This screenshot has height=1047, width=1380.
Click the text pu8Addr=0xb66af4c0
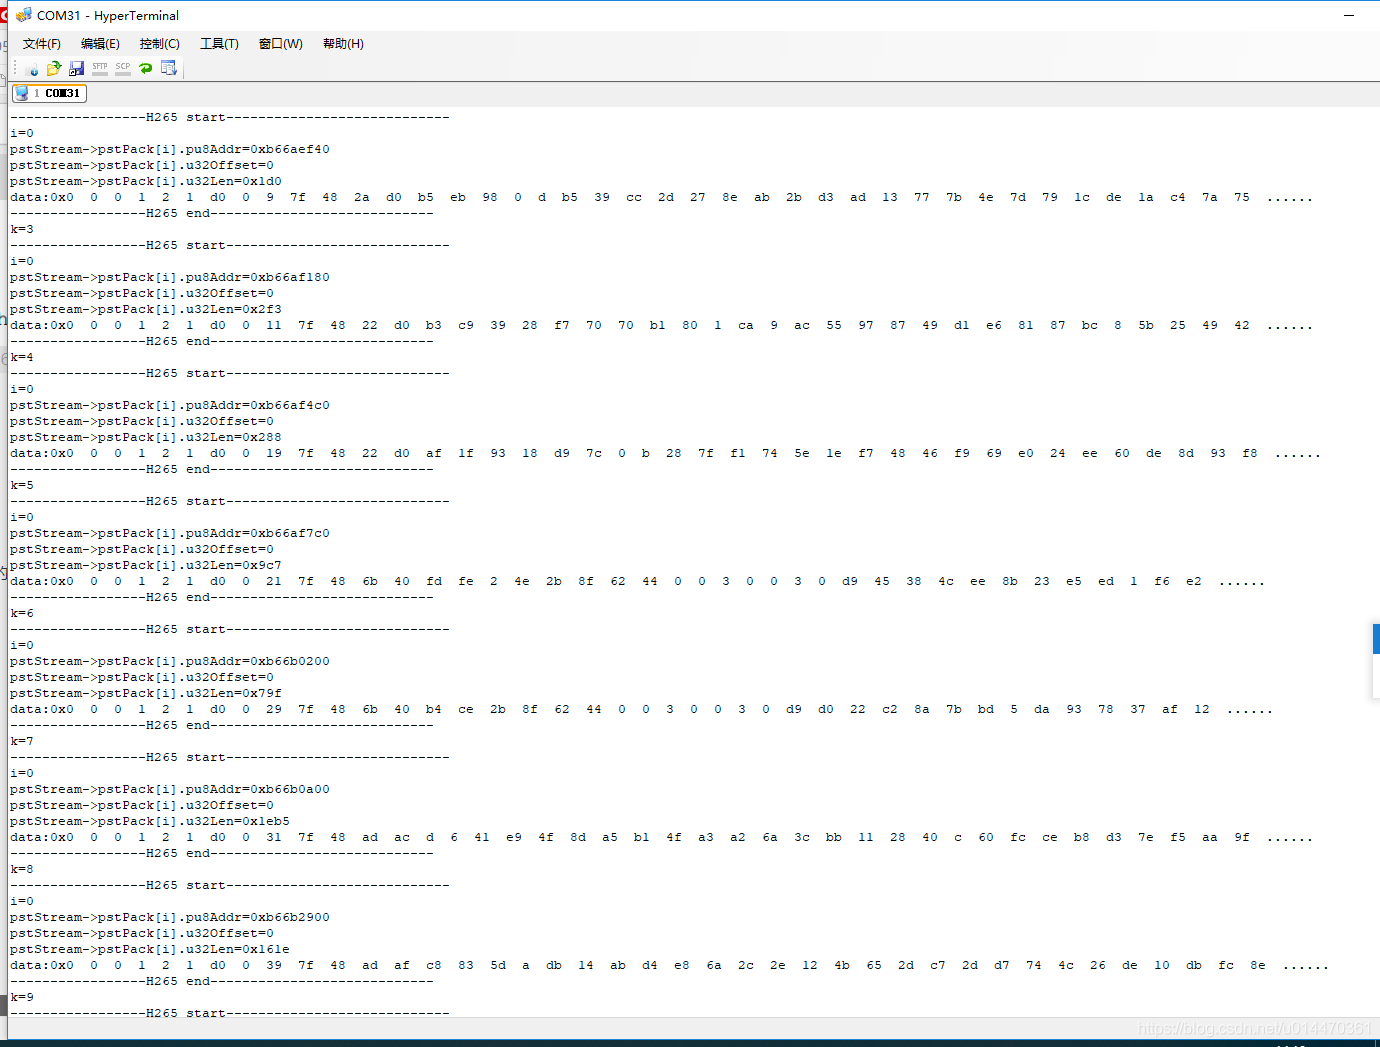pos(257,405)
